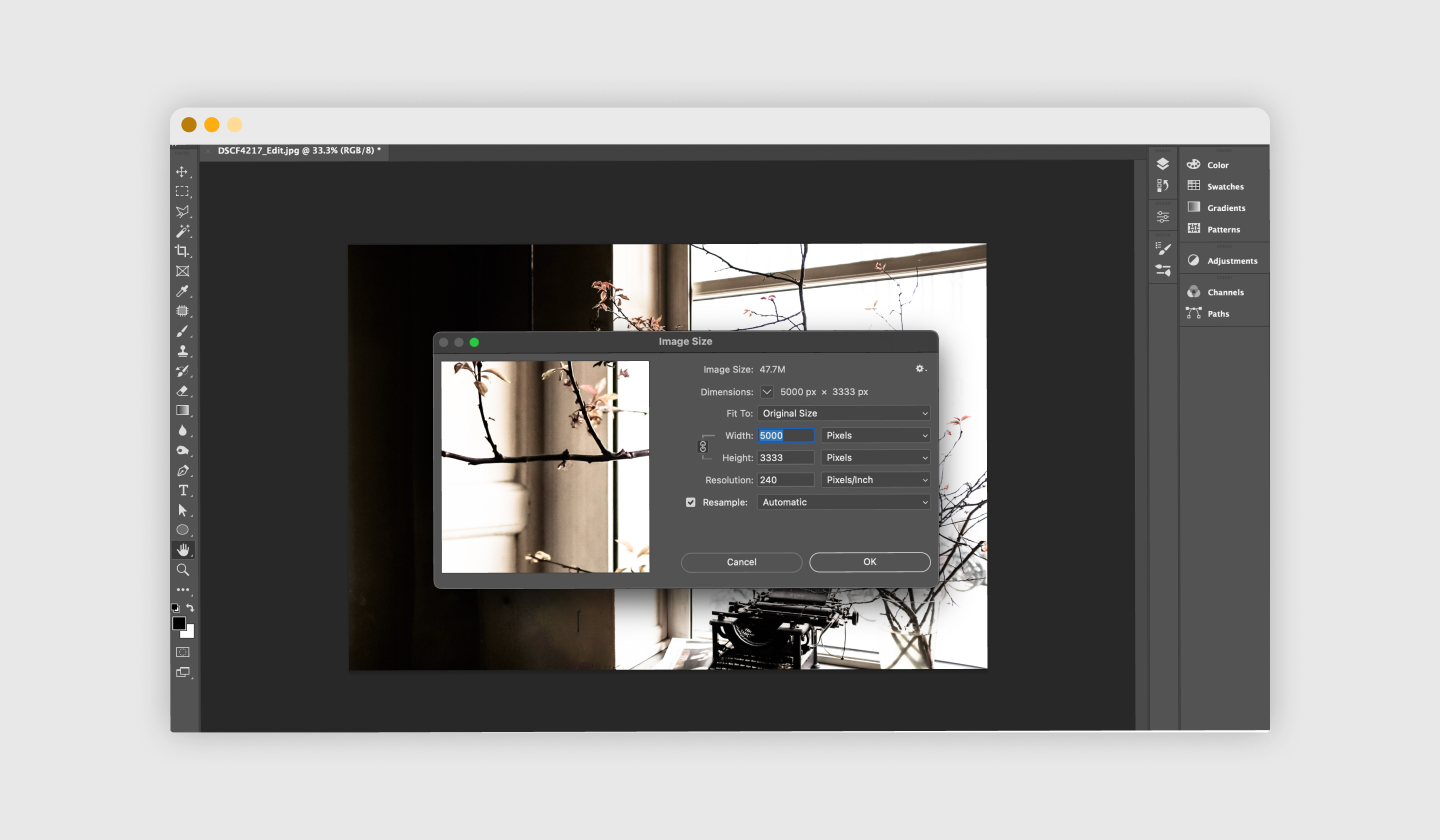The image size is (1440, 840).
Task: Choose the Horizontal Type tool
Action: [183, 490]
